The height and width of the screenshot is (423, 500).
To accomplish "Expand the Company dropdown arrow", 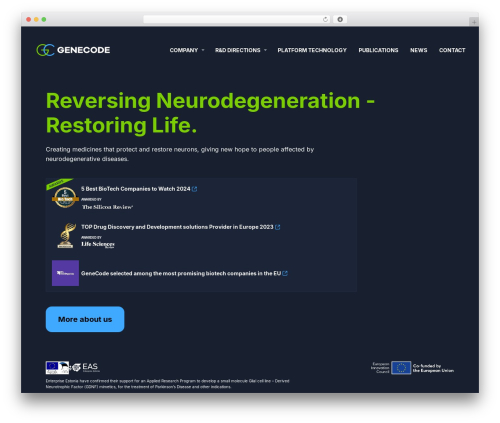I will [x=203, y=50].
